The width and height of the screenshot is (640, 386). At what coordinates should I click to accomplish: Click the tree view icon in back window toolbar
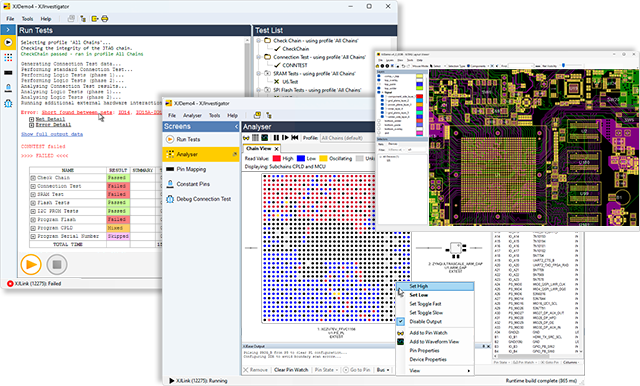(83, 19)
